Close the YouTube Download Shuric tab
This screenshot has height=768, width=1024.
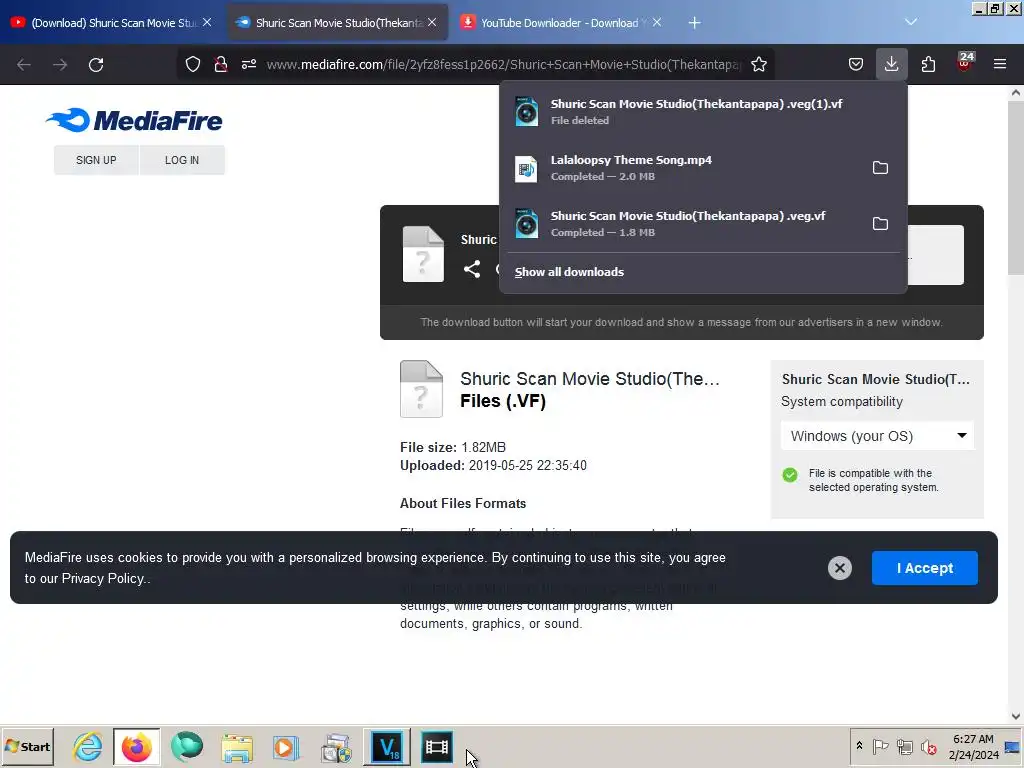pos(207,23)
